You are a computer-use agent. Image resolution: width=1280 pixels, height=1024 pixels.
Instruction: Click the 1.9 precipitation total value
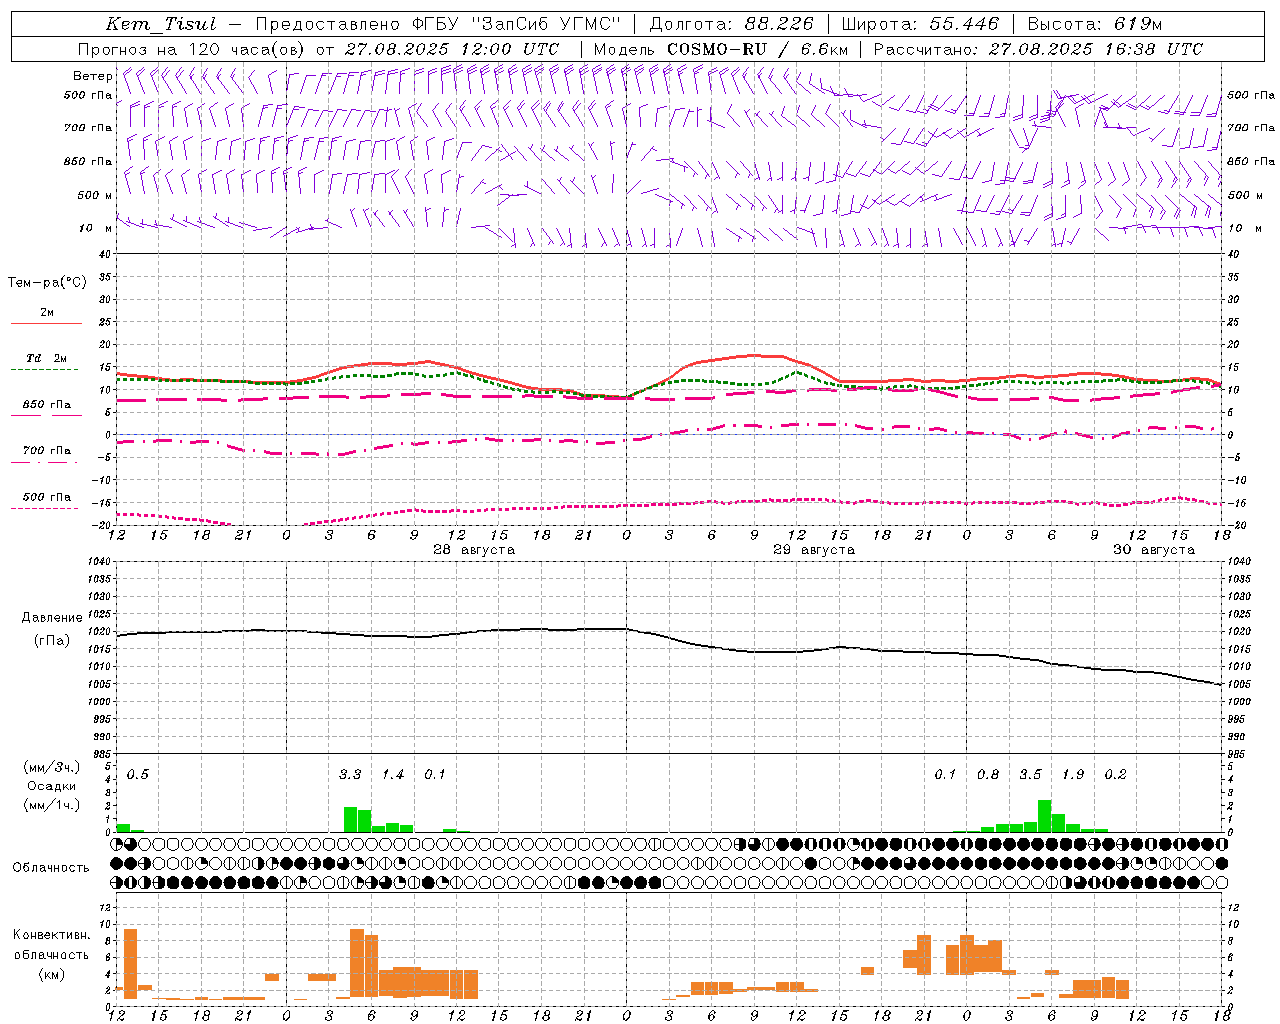pos(1073,775)
